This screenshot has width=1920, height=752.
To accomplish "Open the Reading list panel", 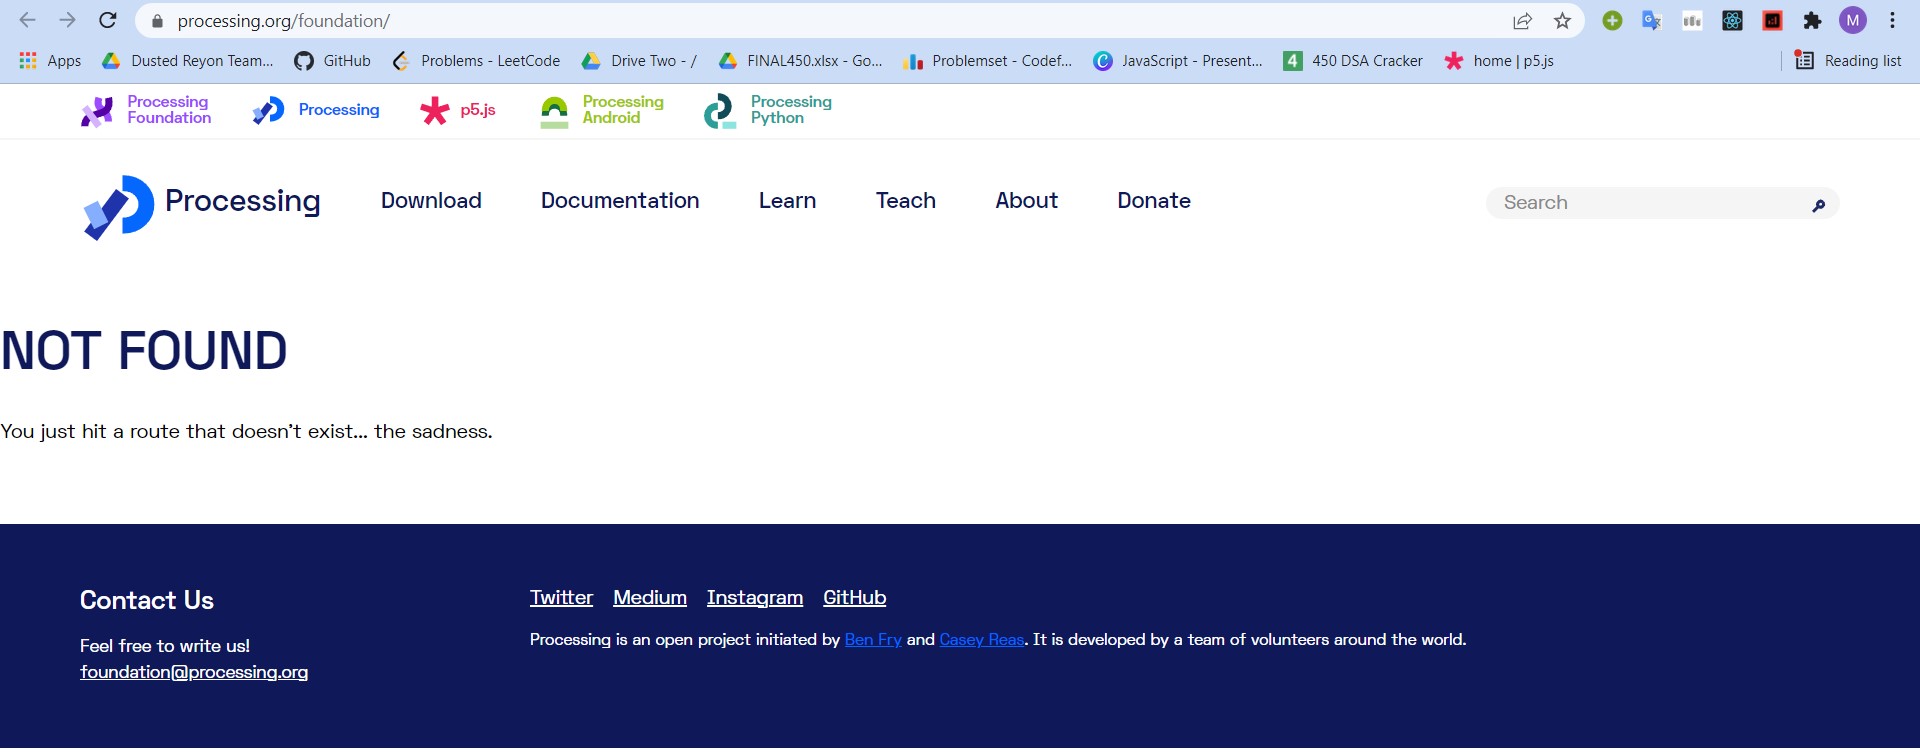I will 1848,61.
